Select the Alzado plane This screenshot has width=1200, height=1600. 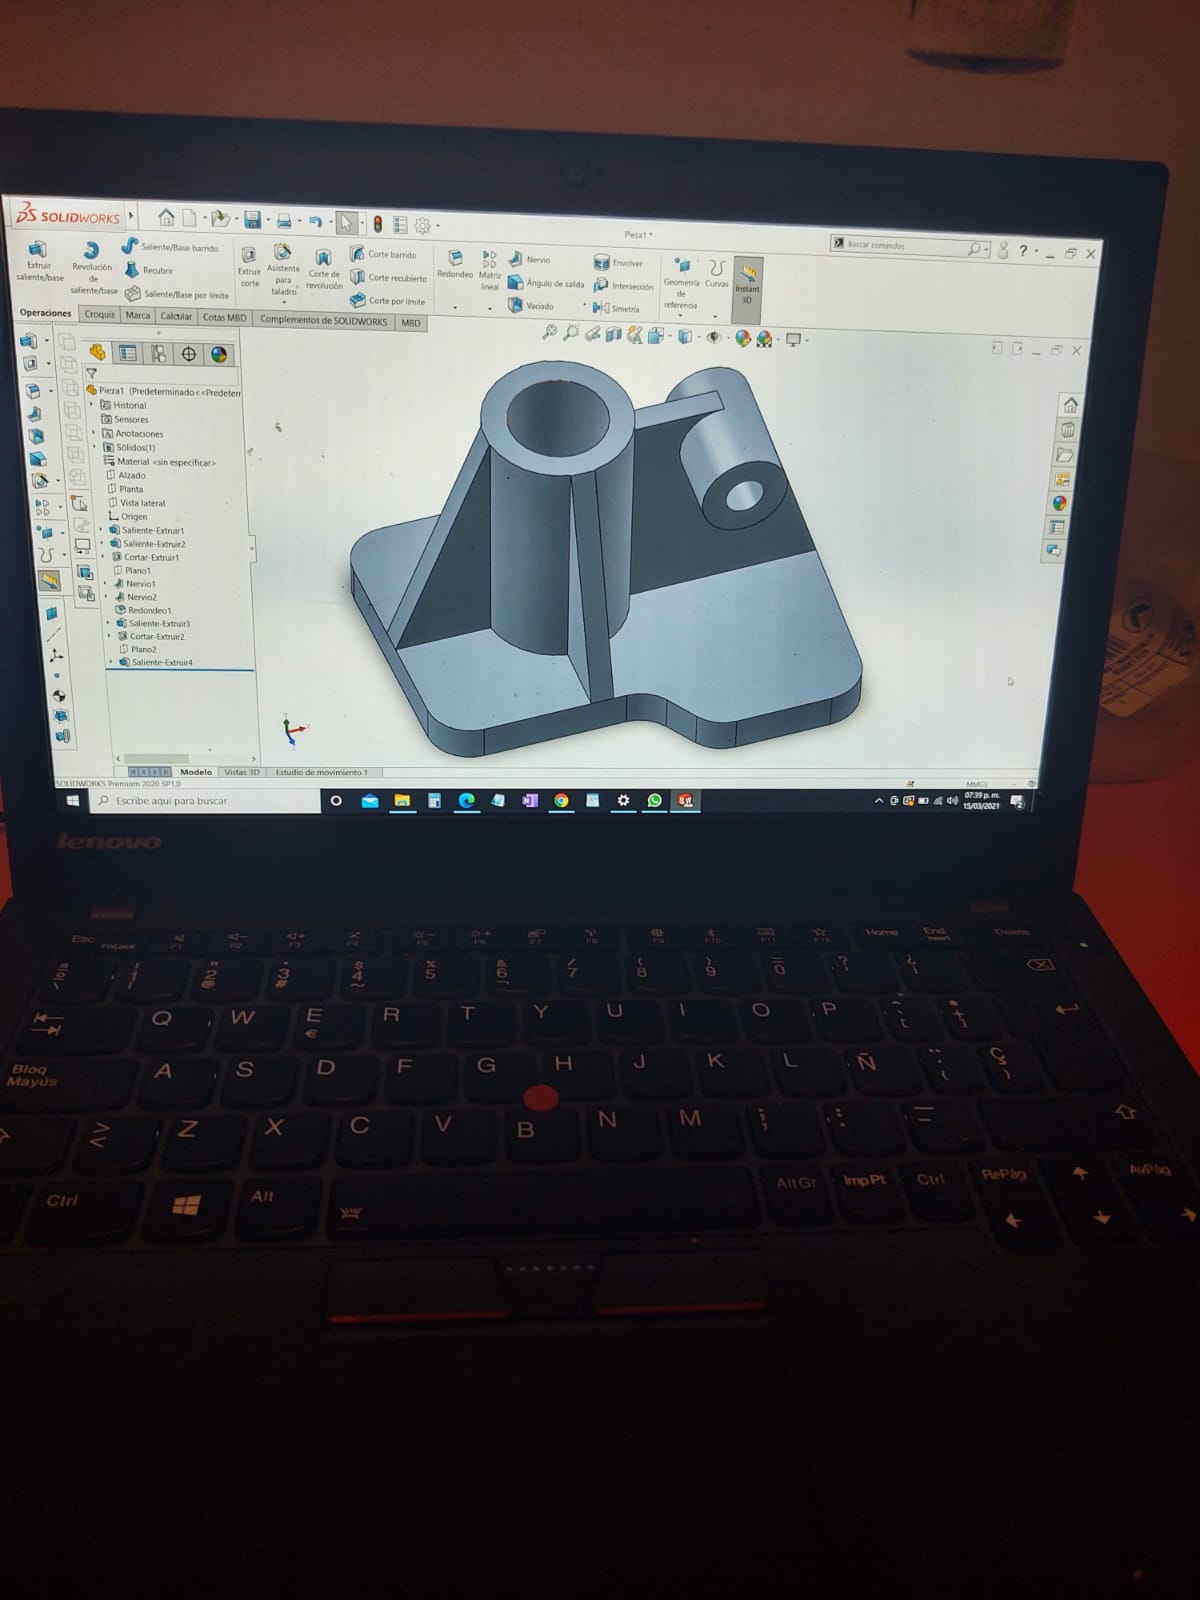pyautogui.click(x=126, y=475)
